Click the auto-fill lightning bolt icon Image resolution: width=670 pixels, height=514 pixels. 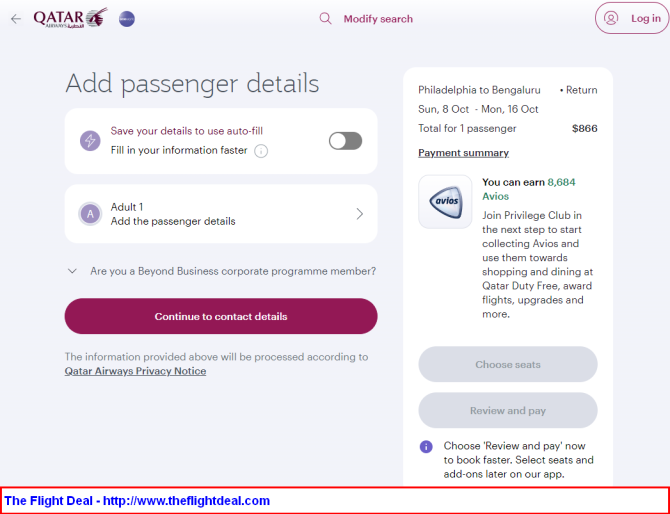[90, 141]
